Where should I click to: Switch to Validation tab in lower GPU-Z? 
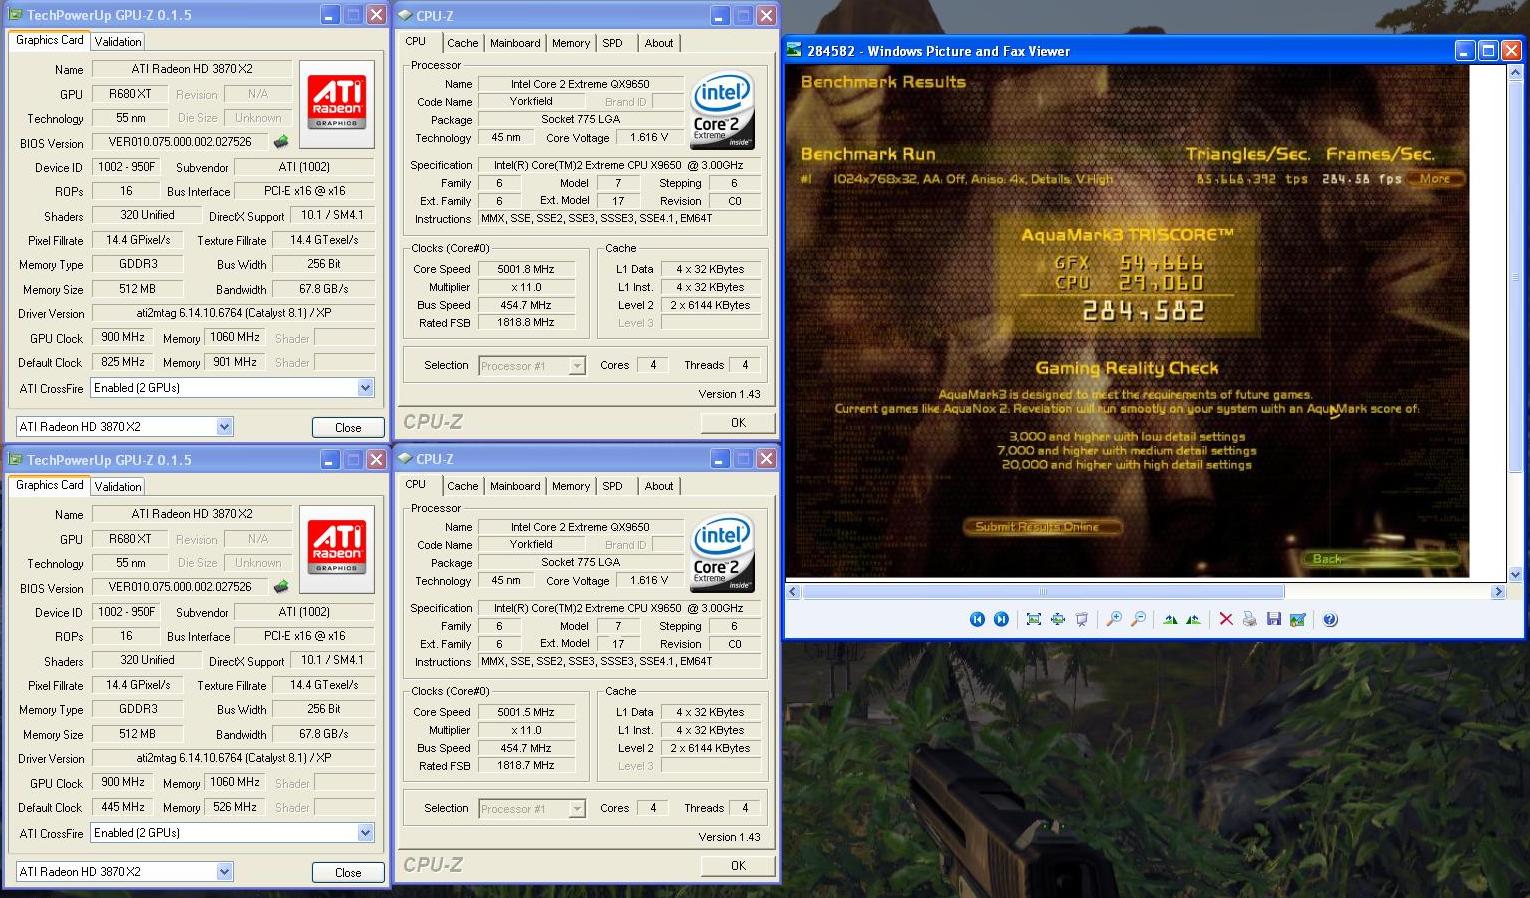(x=118, y=487)
